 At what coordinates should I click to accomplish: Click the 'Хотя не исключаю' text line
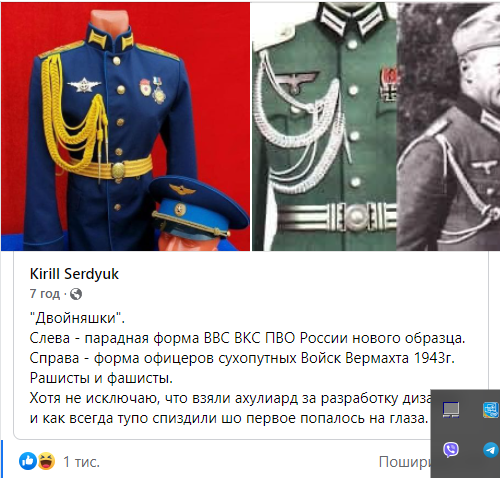click(230, 398)
